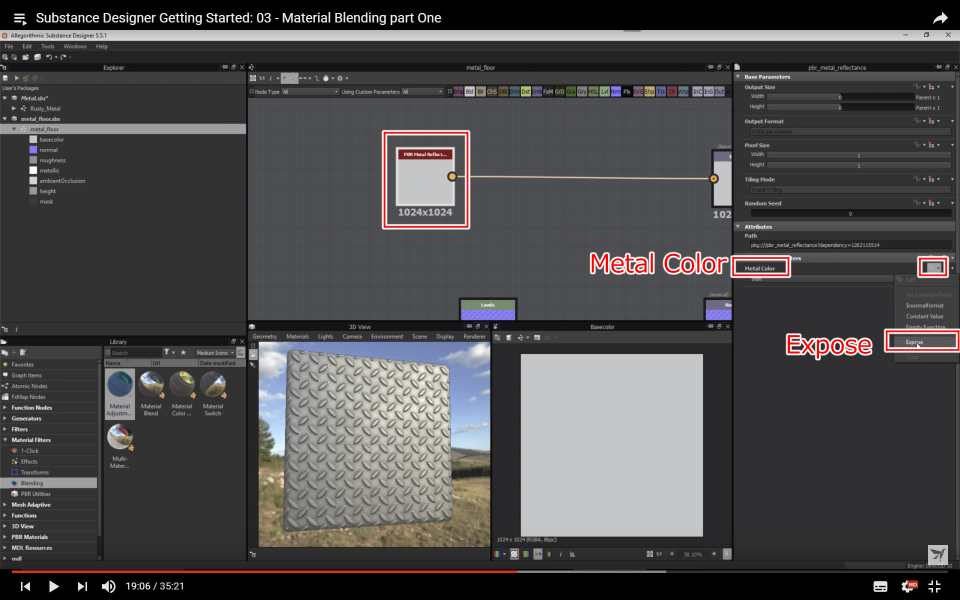Choose Constant Value in context menu
This screenshot has height=600, width=960.
pyautogui.click(x=924, y=316)
